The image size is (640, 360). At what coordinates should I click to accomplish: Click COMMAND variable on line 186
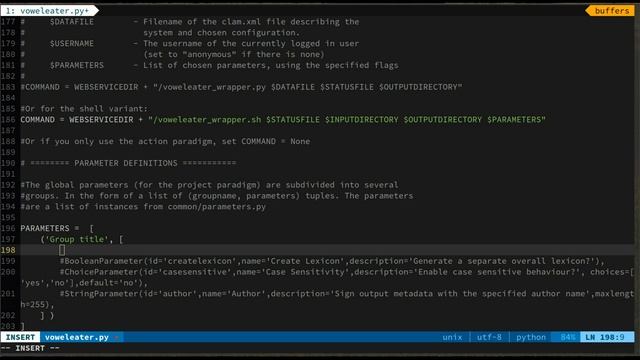[38, 120]
